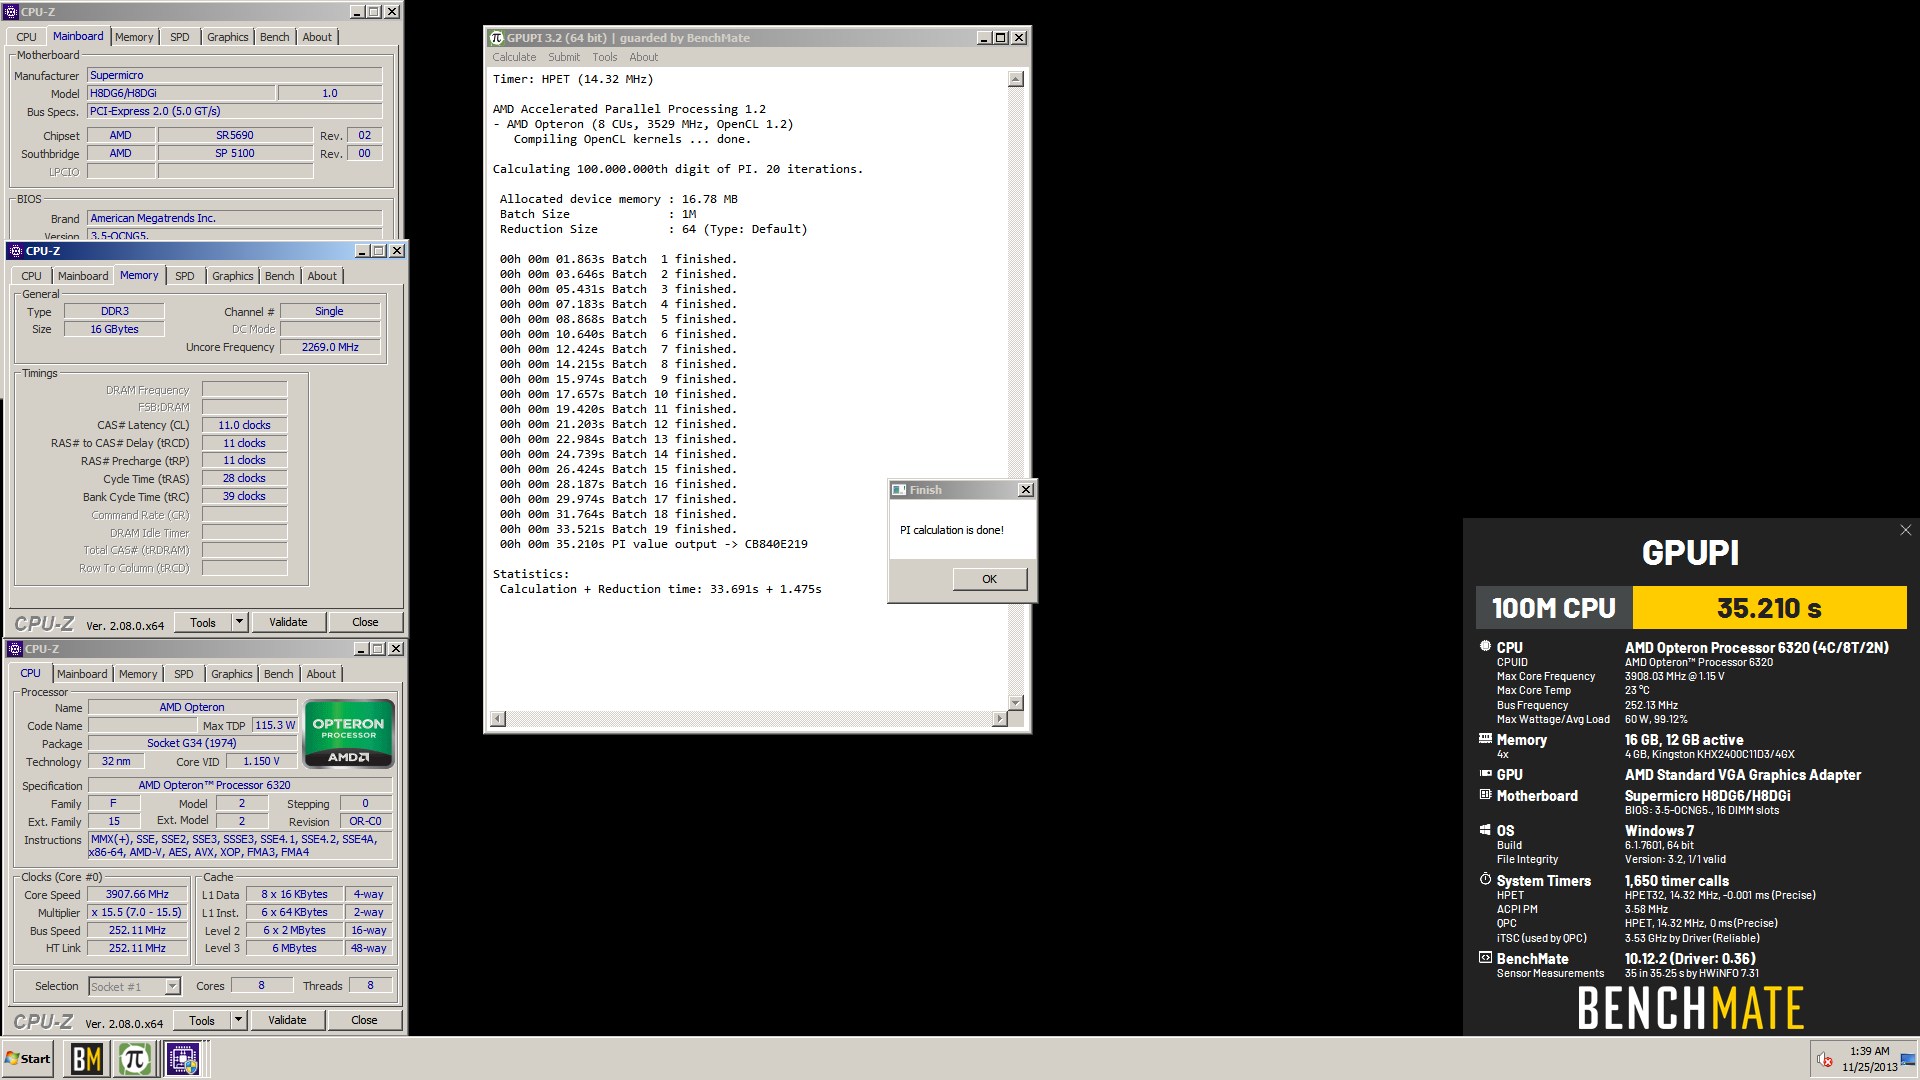The image size is (1920, 1080).
Task: Close the Finish dialog
Action: point(1025,490)
